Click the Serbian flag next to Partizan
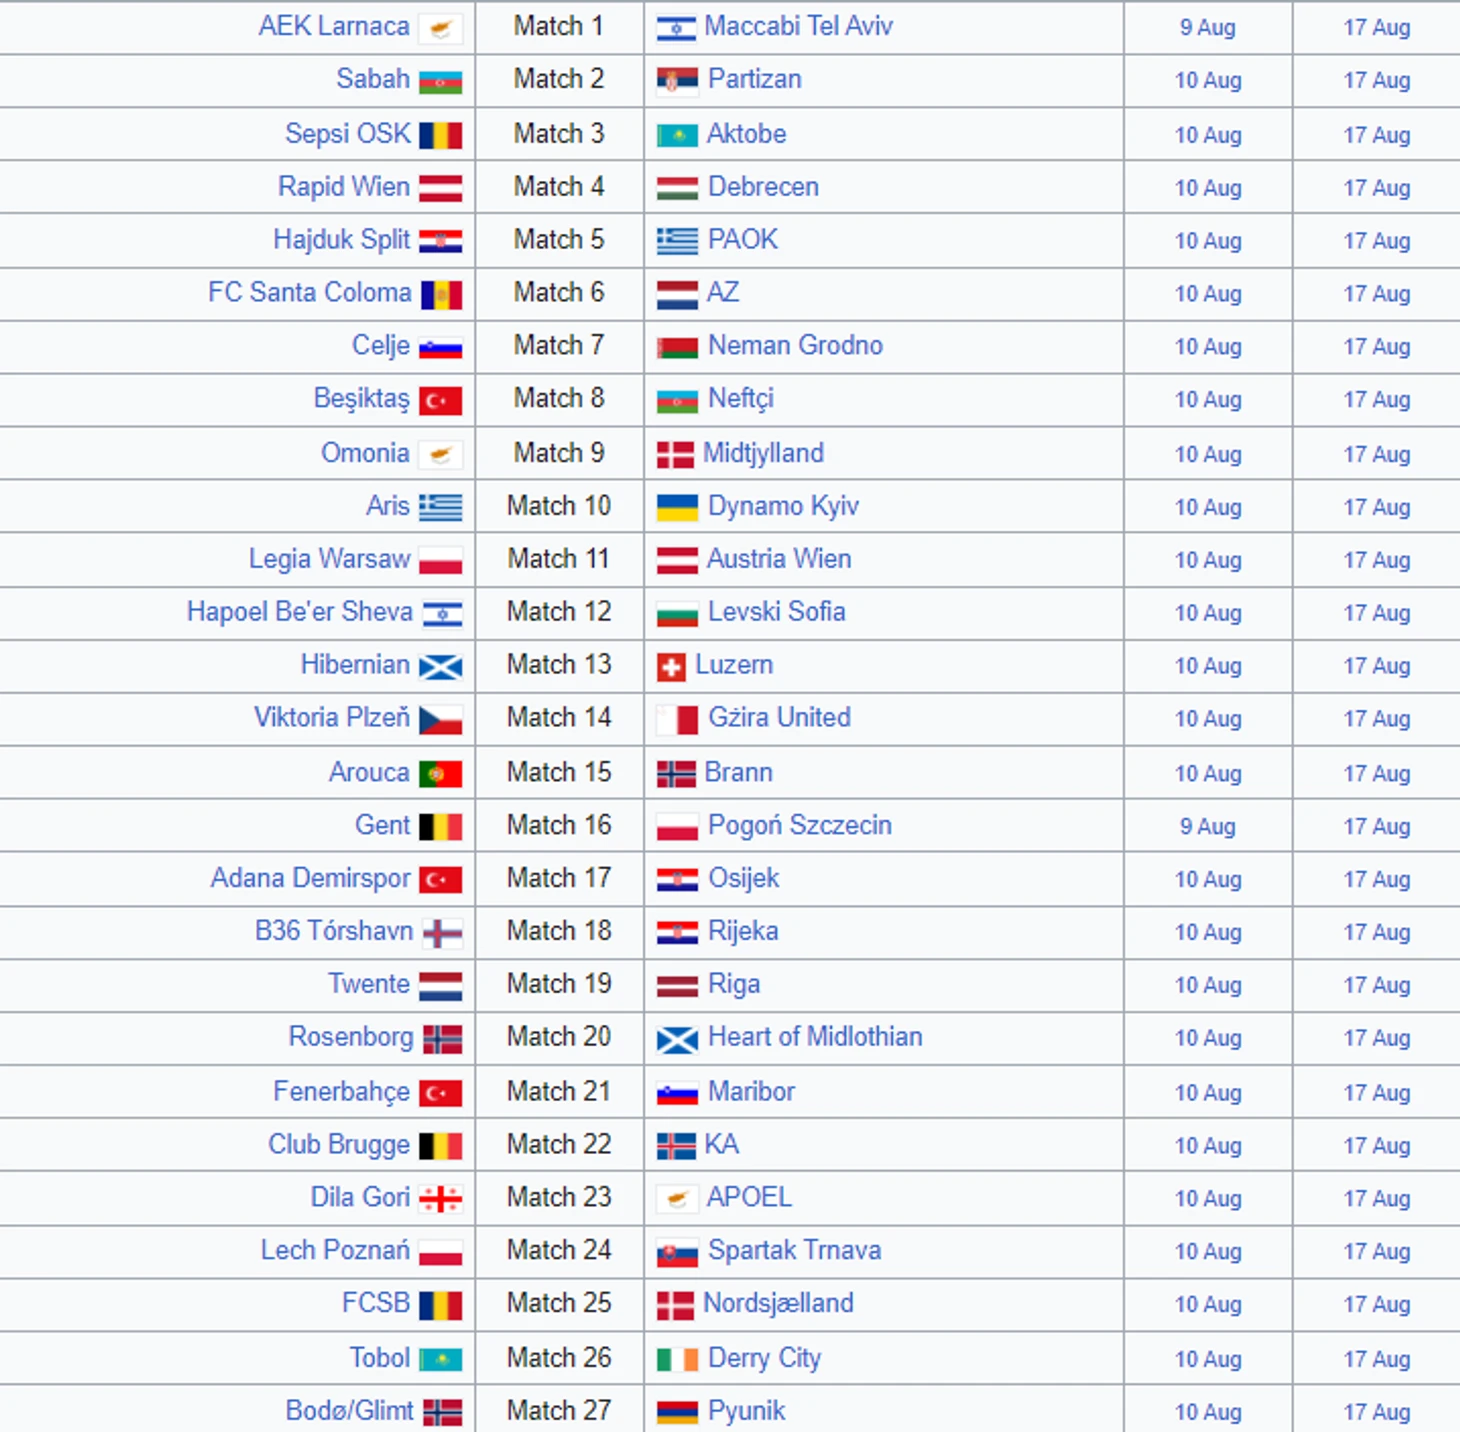 click(676, 80)
